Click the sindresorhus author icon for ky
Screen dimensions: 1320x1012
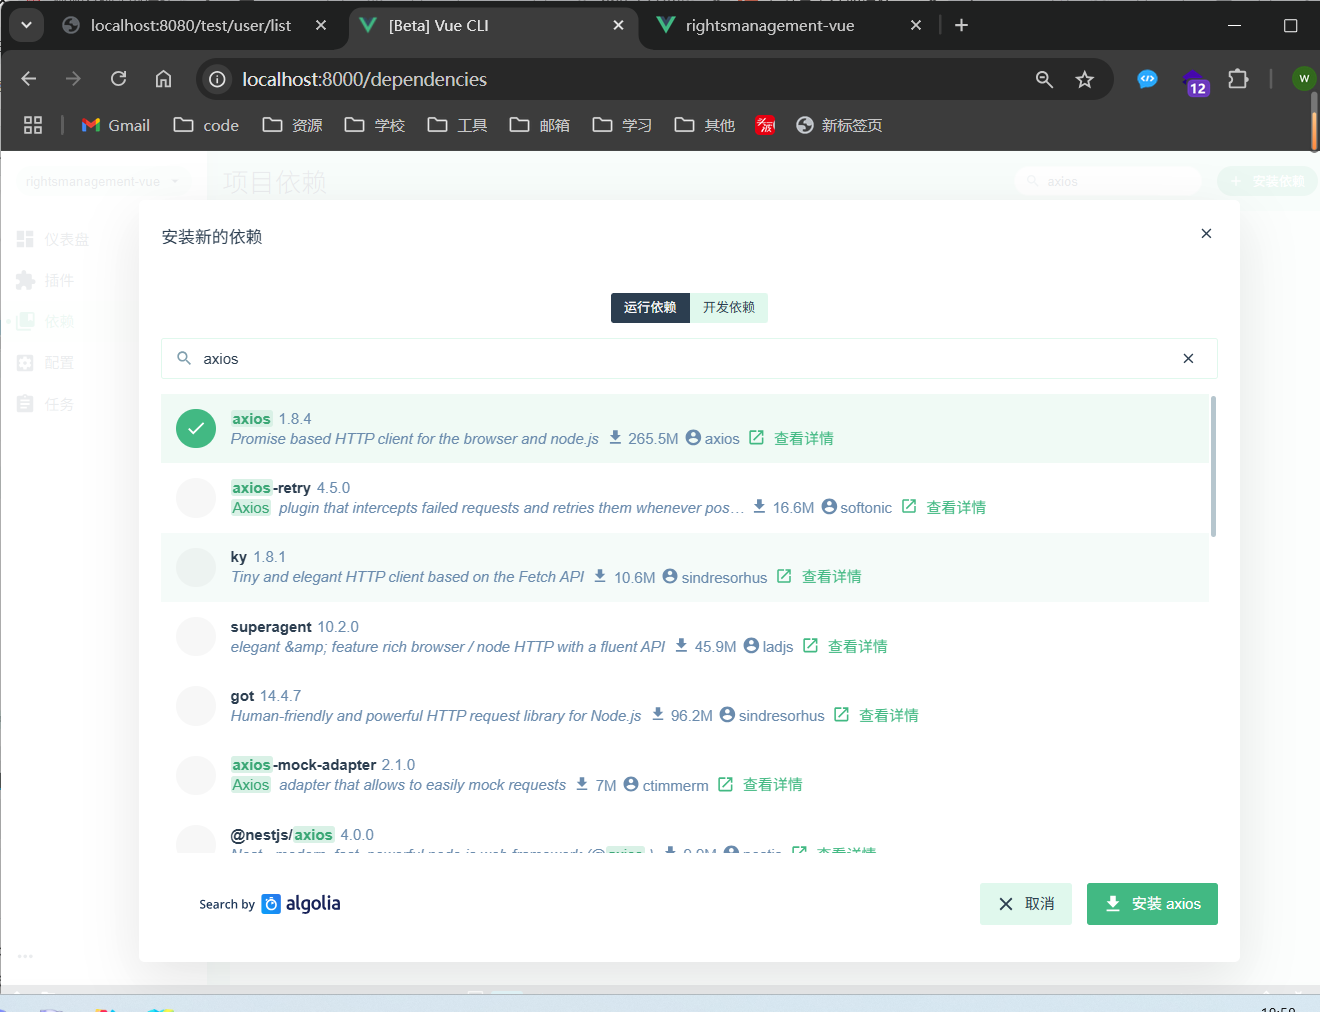click(670, 576)
